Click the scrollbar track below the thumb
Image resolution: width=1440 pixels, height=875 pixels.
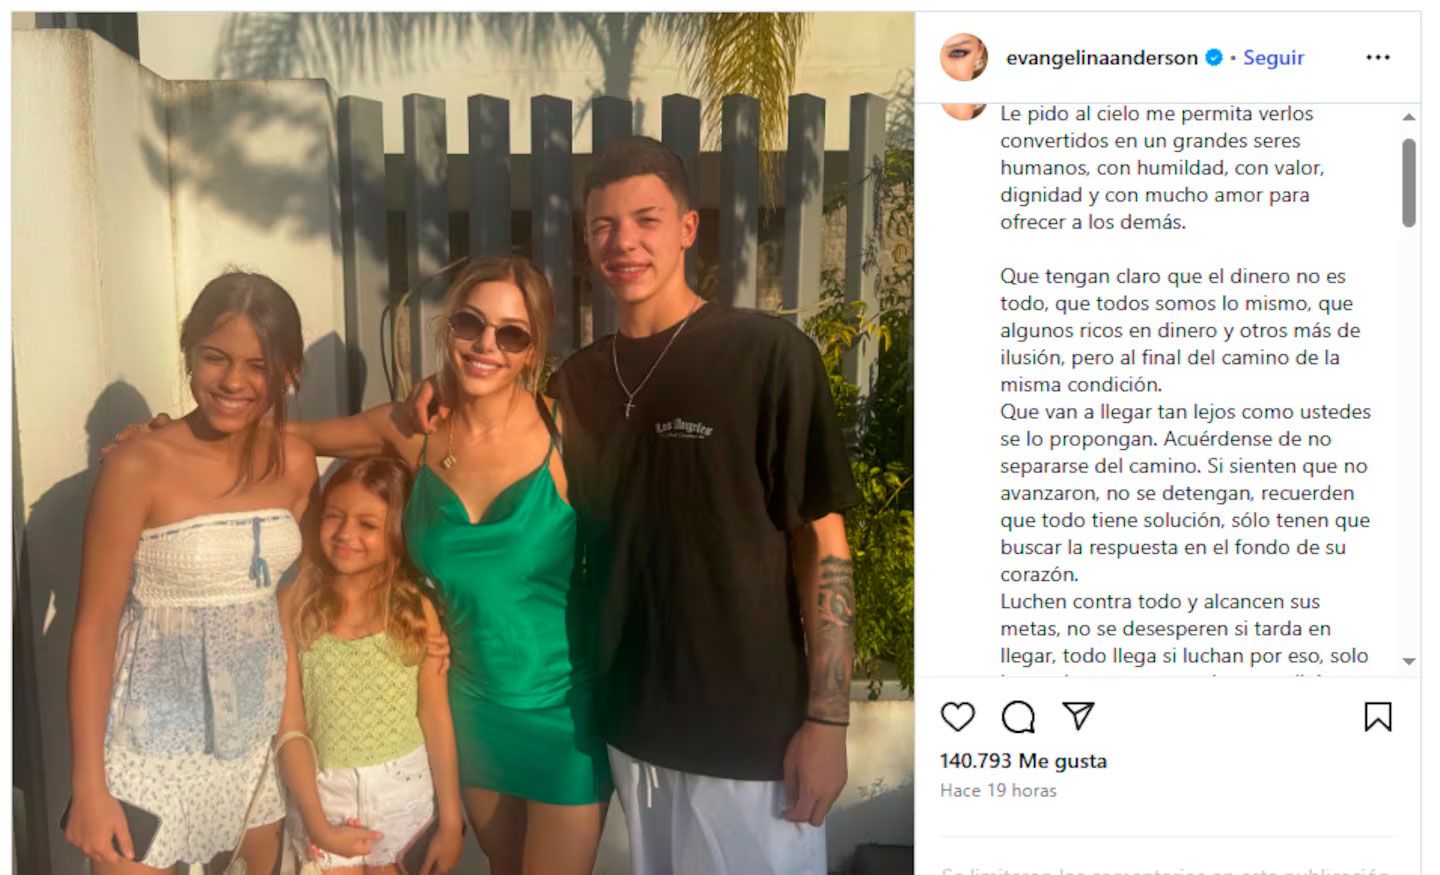[1409, 440]
